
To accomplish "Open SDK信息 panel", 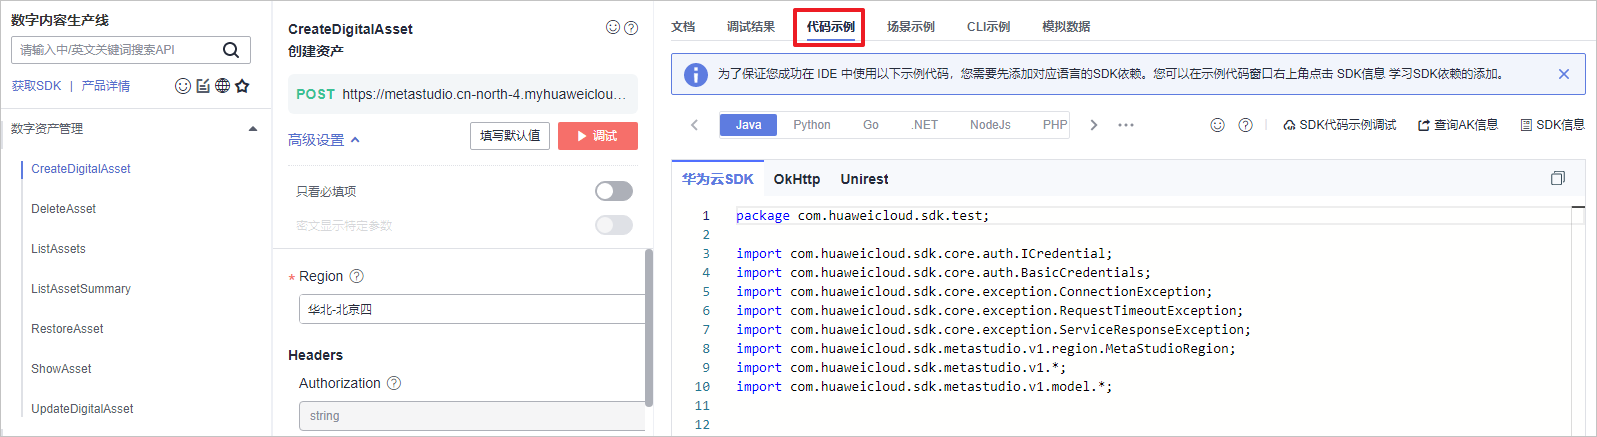I will 1552,125.
